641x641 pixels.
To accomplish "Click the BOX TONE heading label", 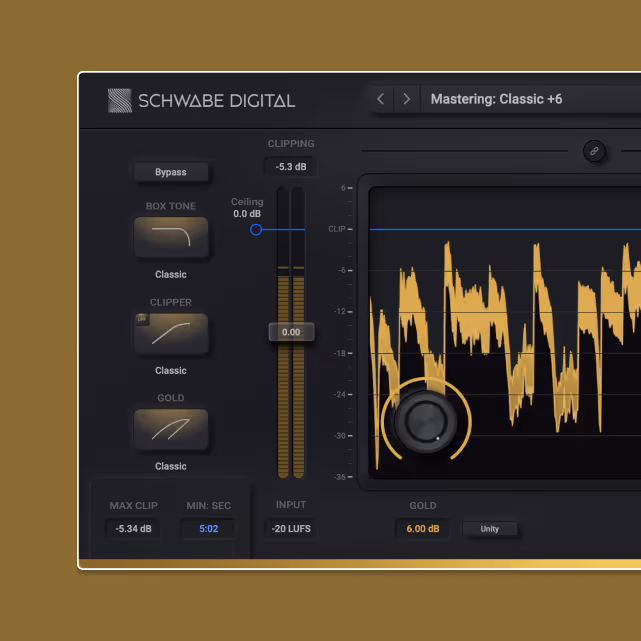I will point(171,206).
